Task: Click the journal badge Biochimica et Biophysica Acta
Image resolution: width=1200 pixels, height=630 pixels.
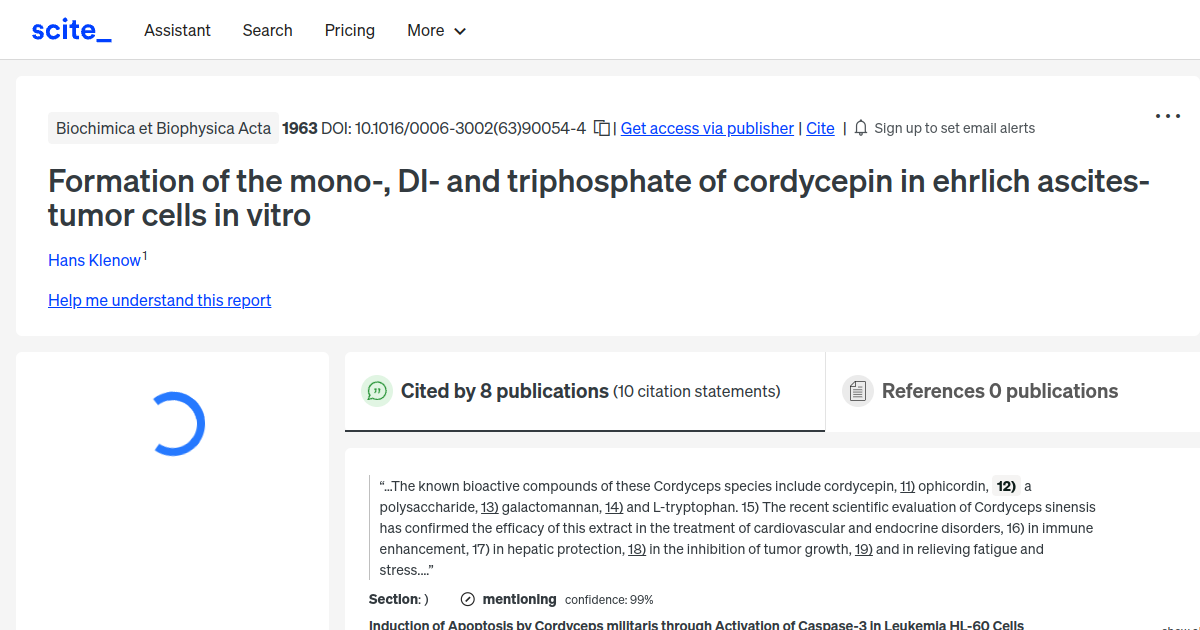Action: coord(163,128)
